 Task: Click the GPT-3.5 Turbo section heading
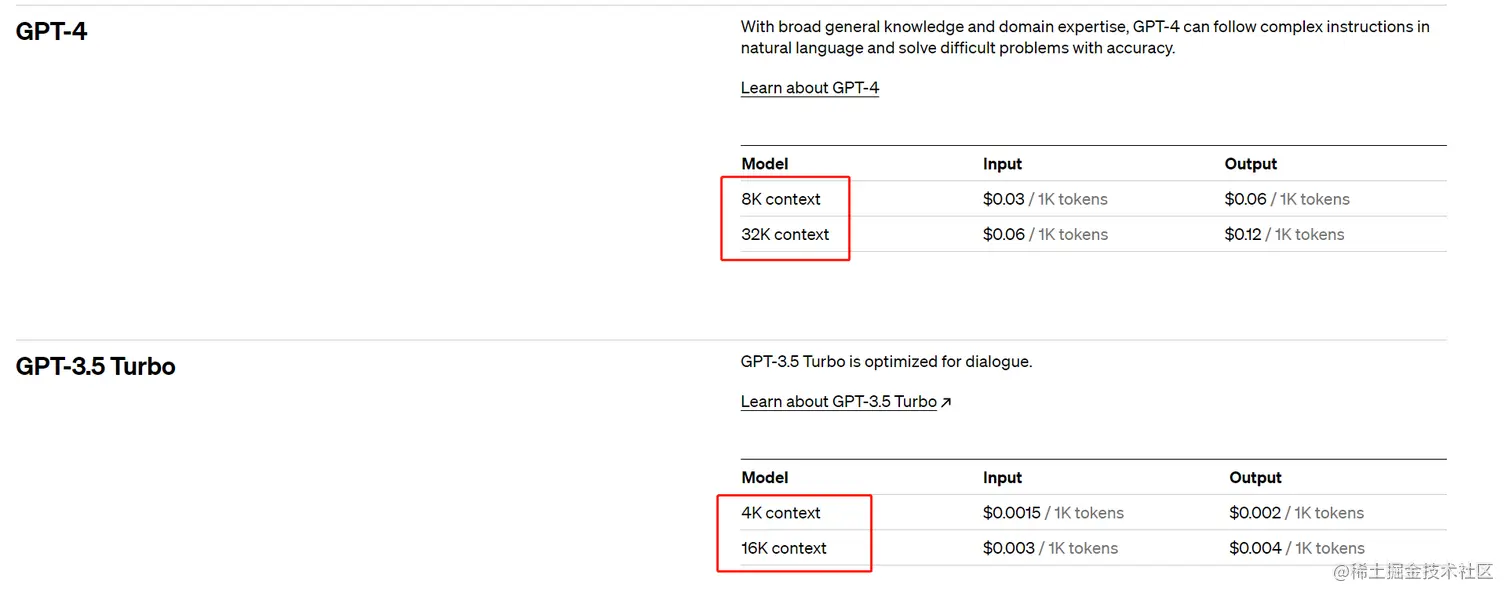(96, 366)
